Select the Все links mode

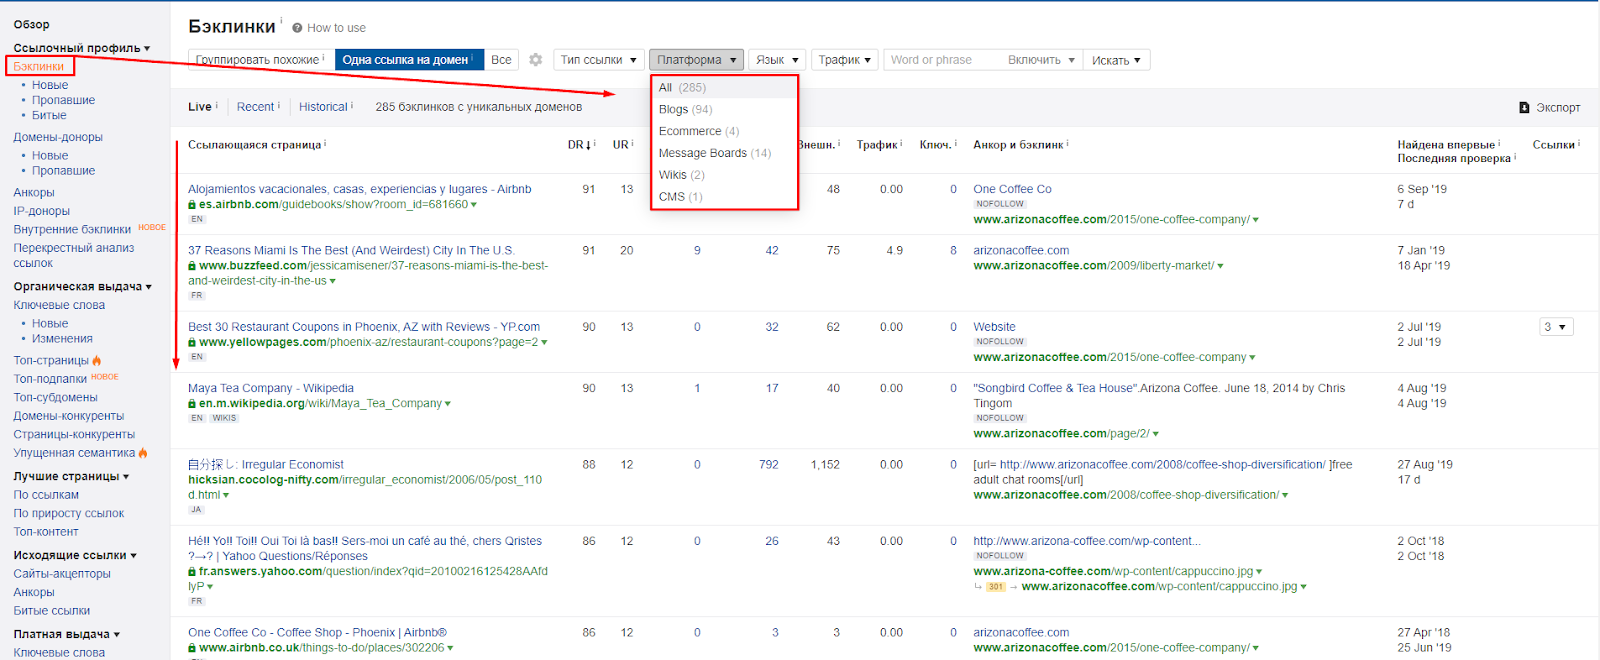point(501,60)
